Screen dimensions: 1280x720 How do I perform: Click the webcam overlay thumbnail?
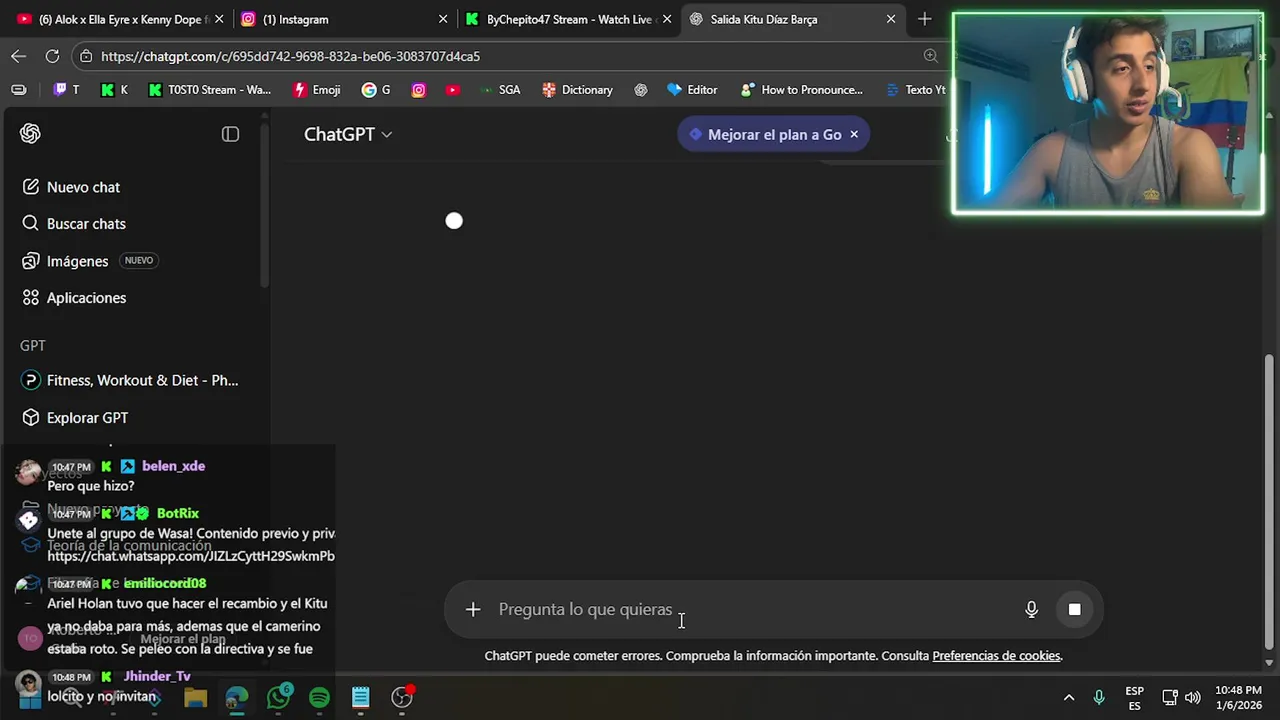click(x=1108, y=113)
